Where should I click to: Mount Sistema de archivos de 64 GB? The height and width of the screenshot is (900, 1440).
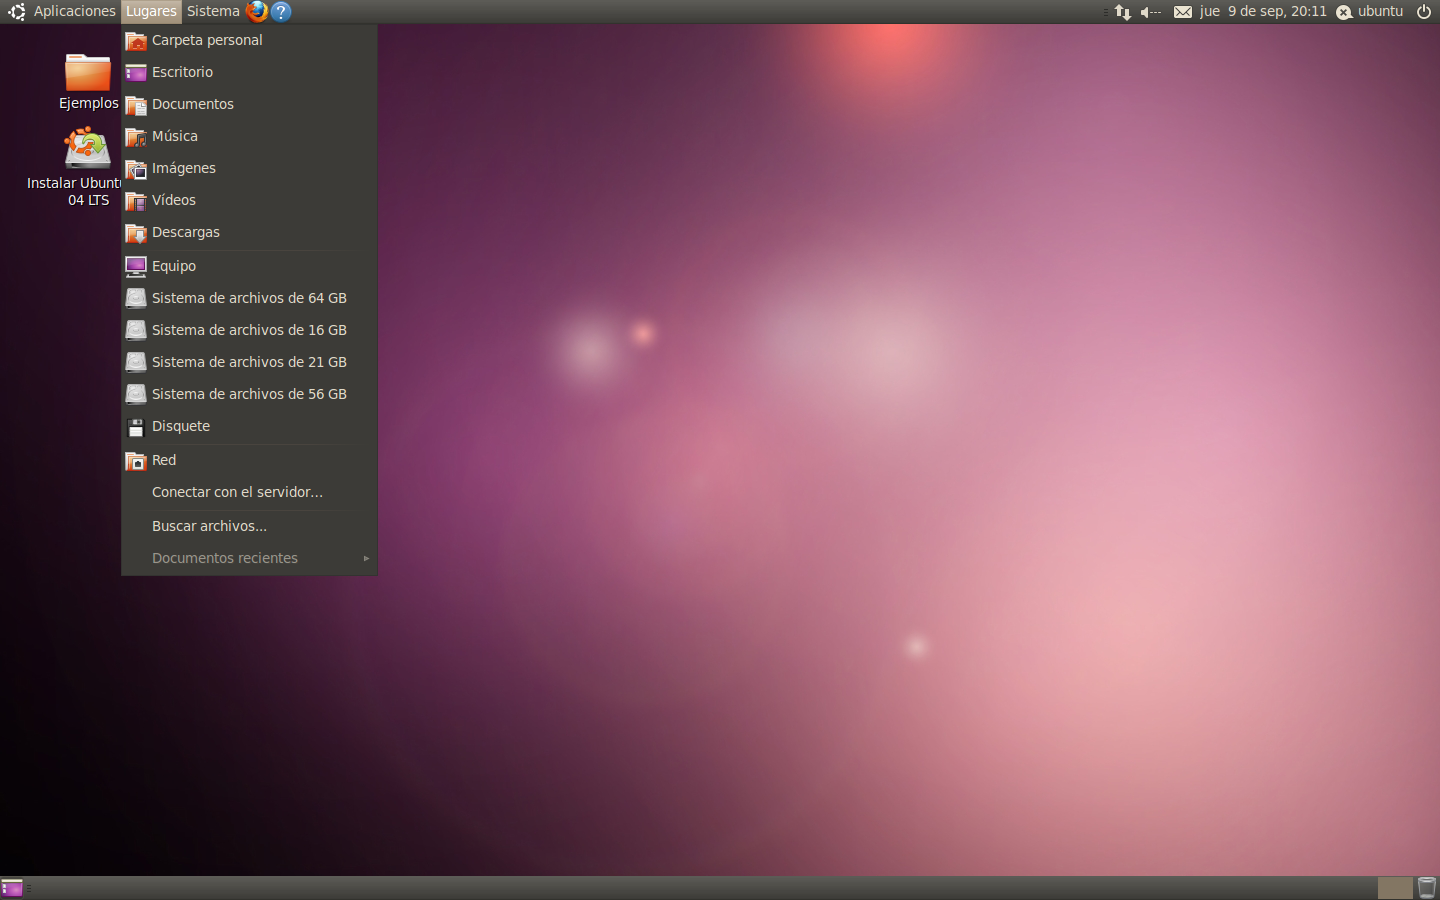pyautogui.click(x=249, y=298)
